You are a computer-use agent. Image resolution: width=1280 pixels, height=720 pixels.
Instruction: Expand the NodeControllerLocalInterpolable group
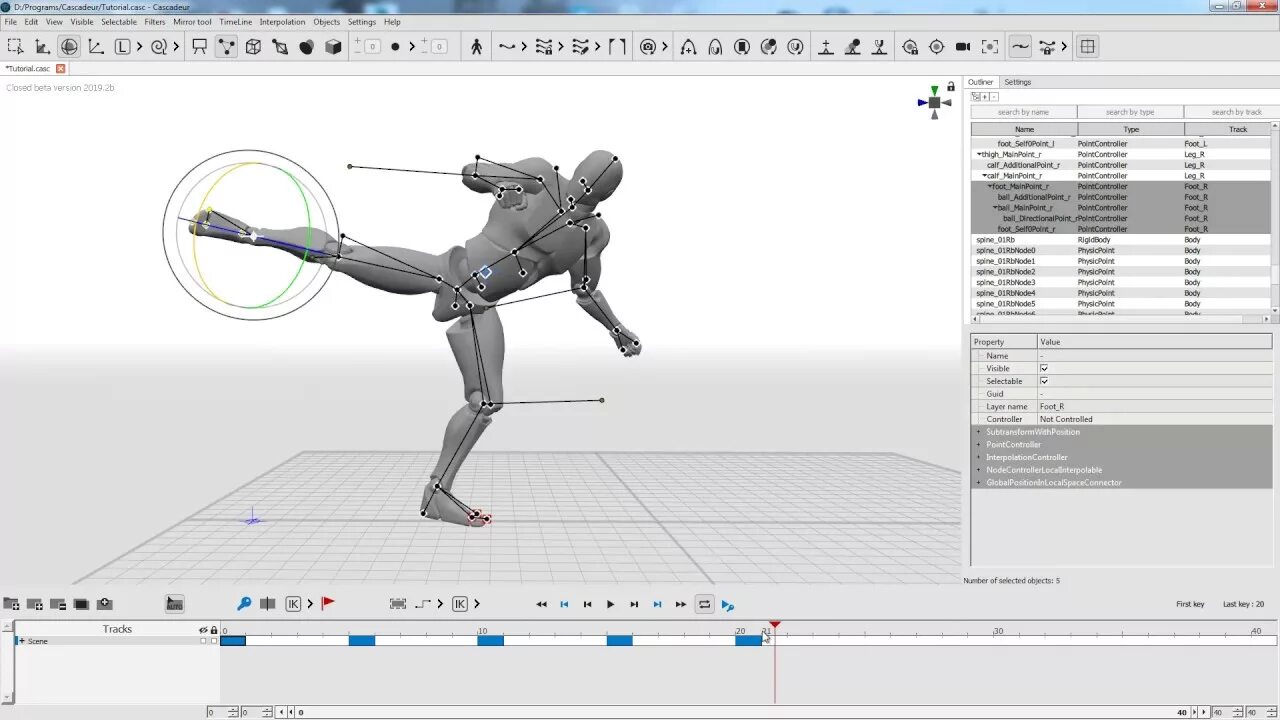tap(979, 470)
